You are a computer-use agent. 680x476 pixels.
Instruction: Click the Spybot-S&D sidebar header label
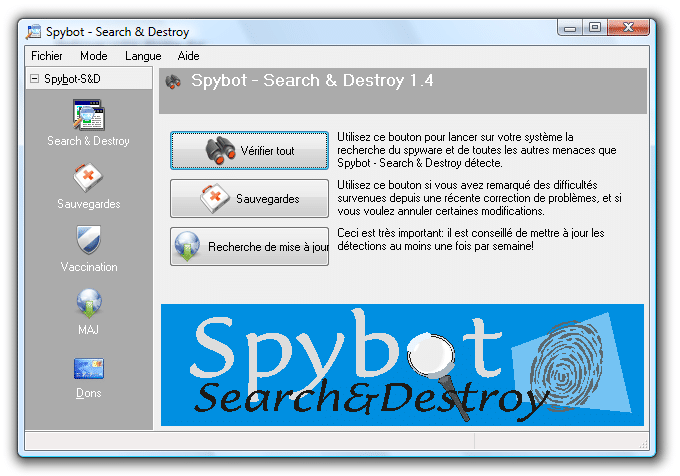coord(72,79)
